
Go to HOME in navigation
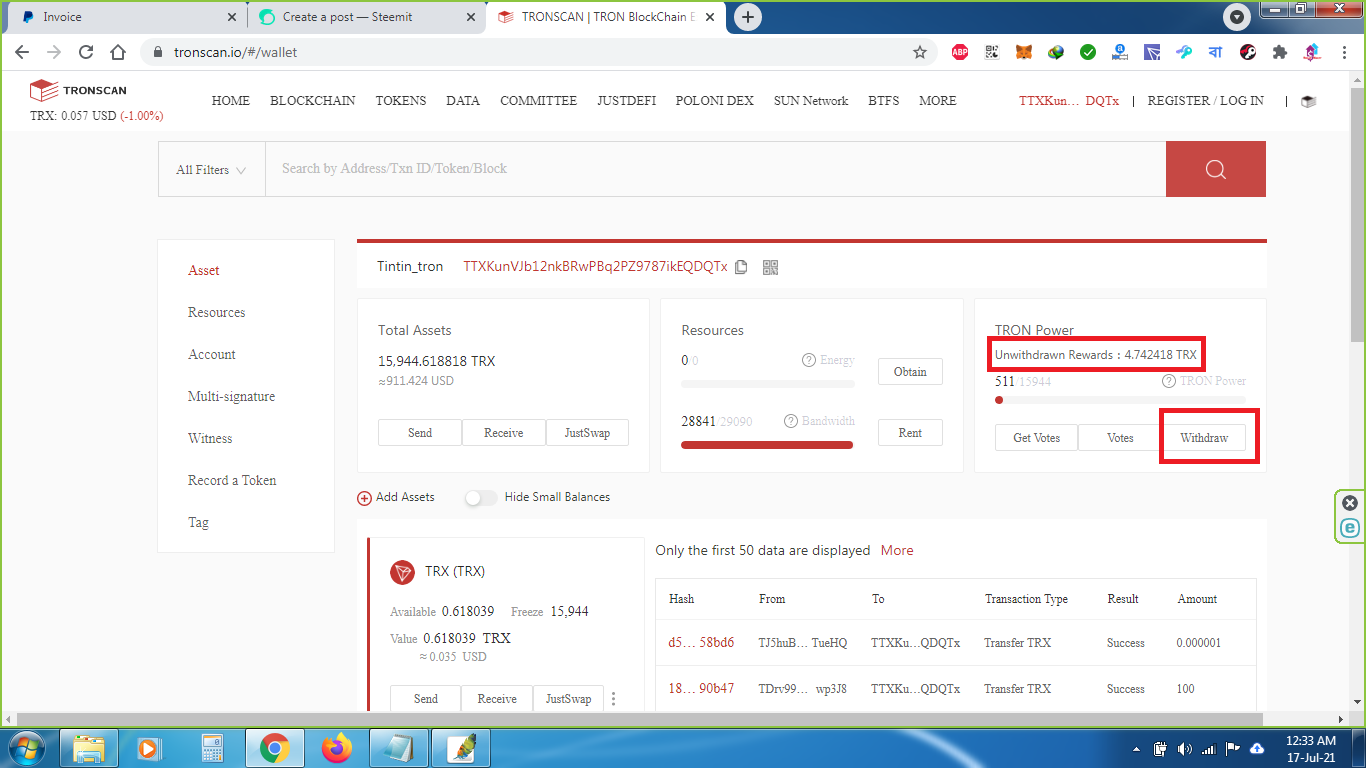231,101
